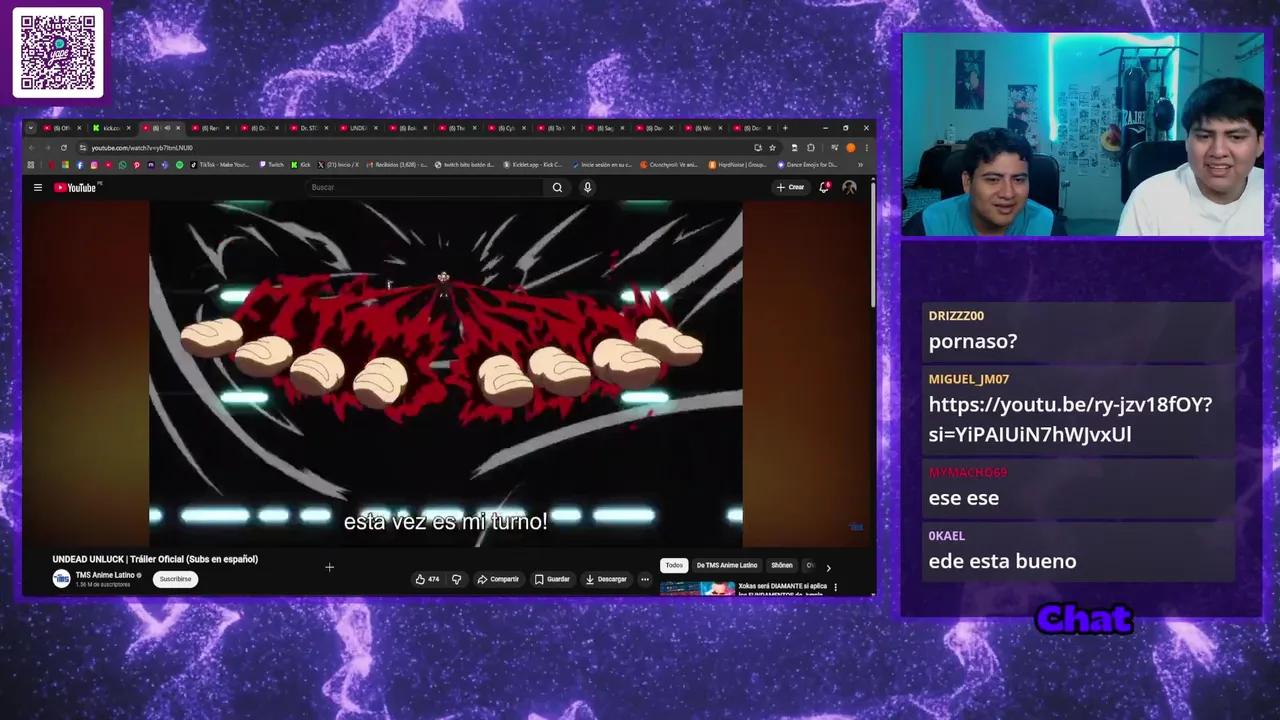1280x720 pixels.
Task: Click the Descargar download button
Action: click(x=606, y=579)
